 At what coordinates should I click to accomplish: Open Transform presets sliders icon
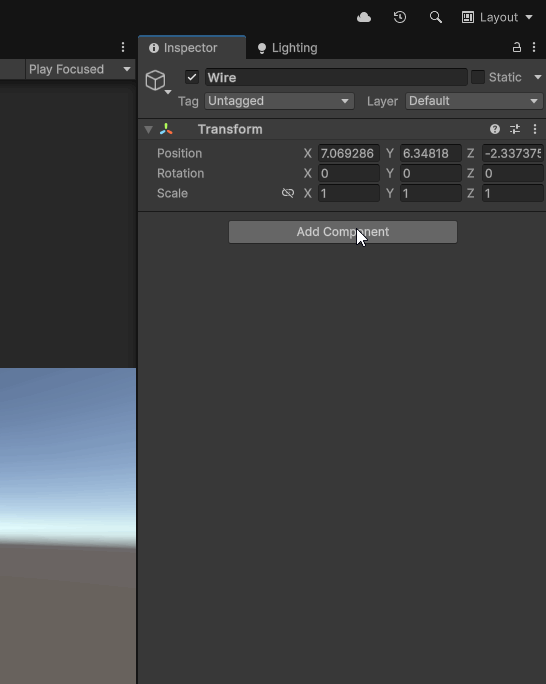[515, 129]
